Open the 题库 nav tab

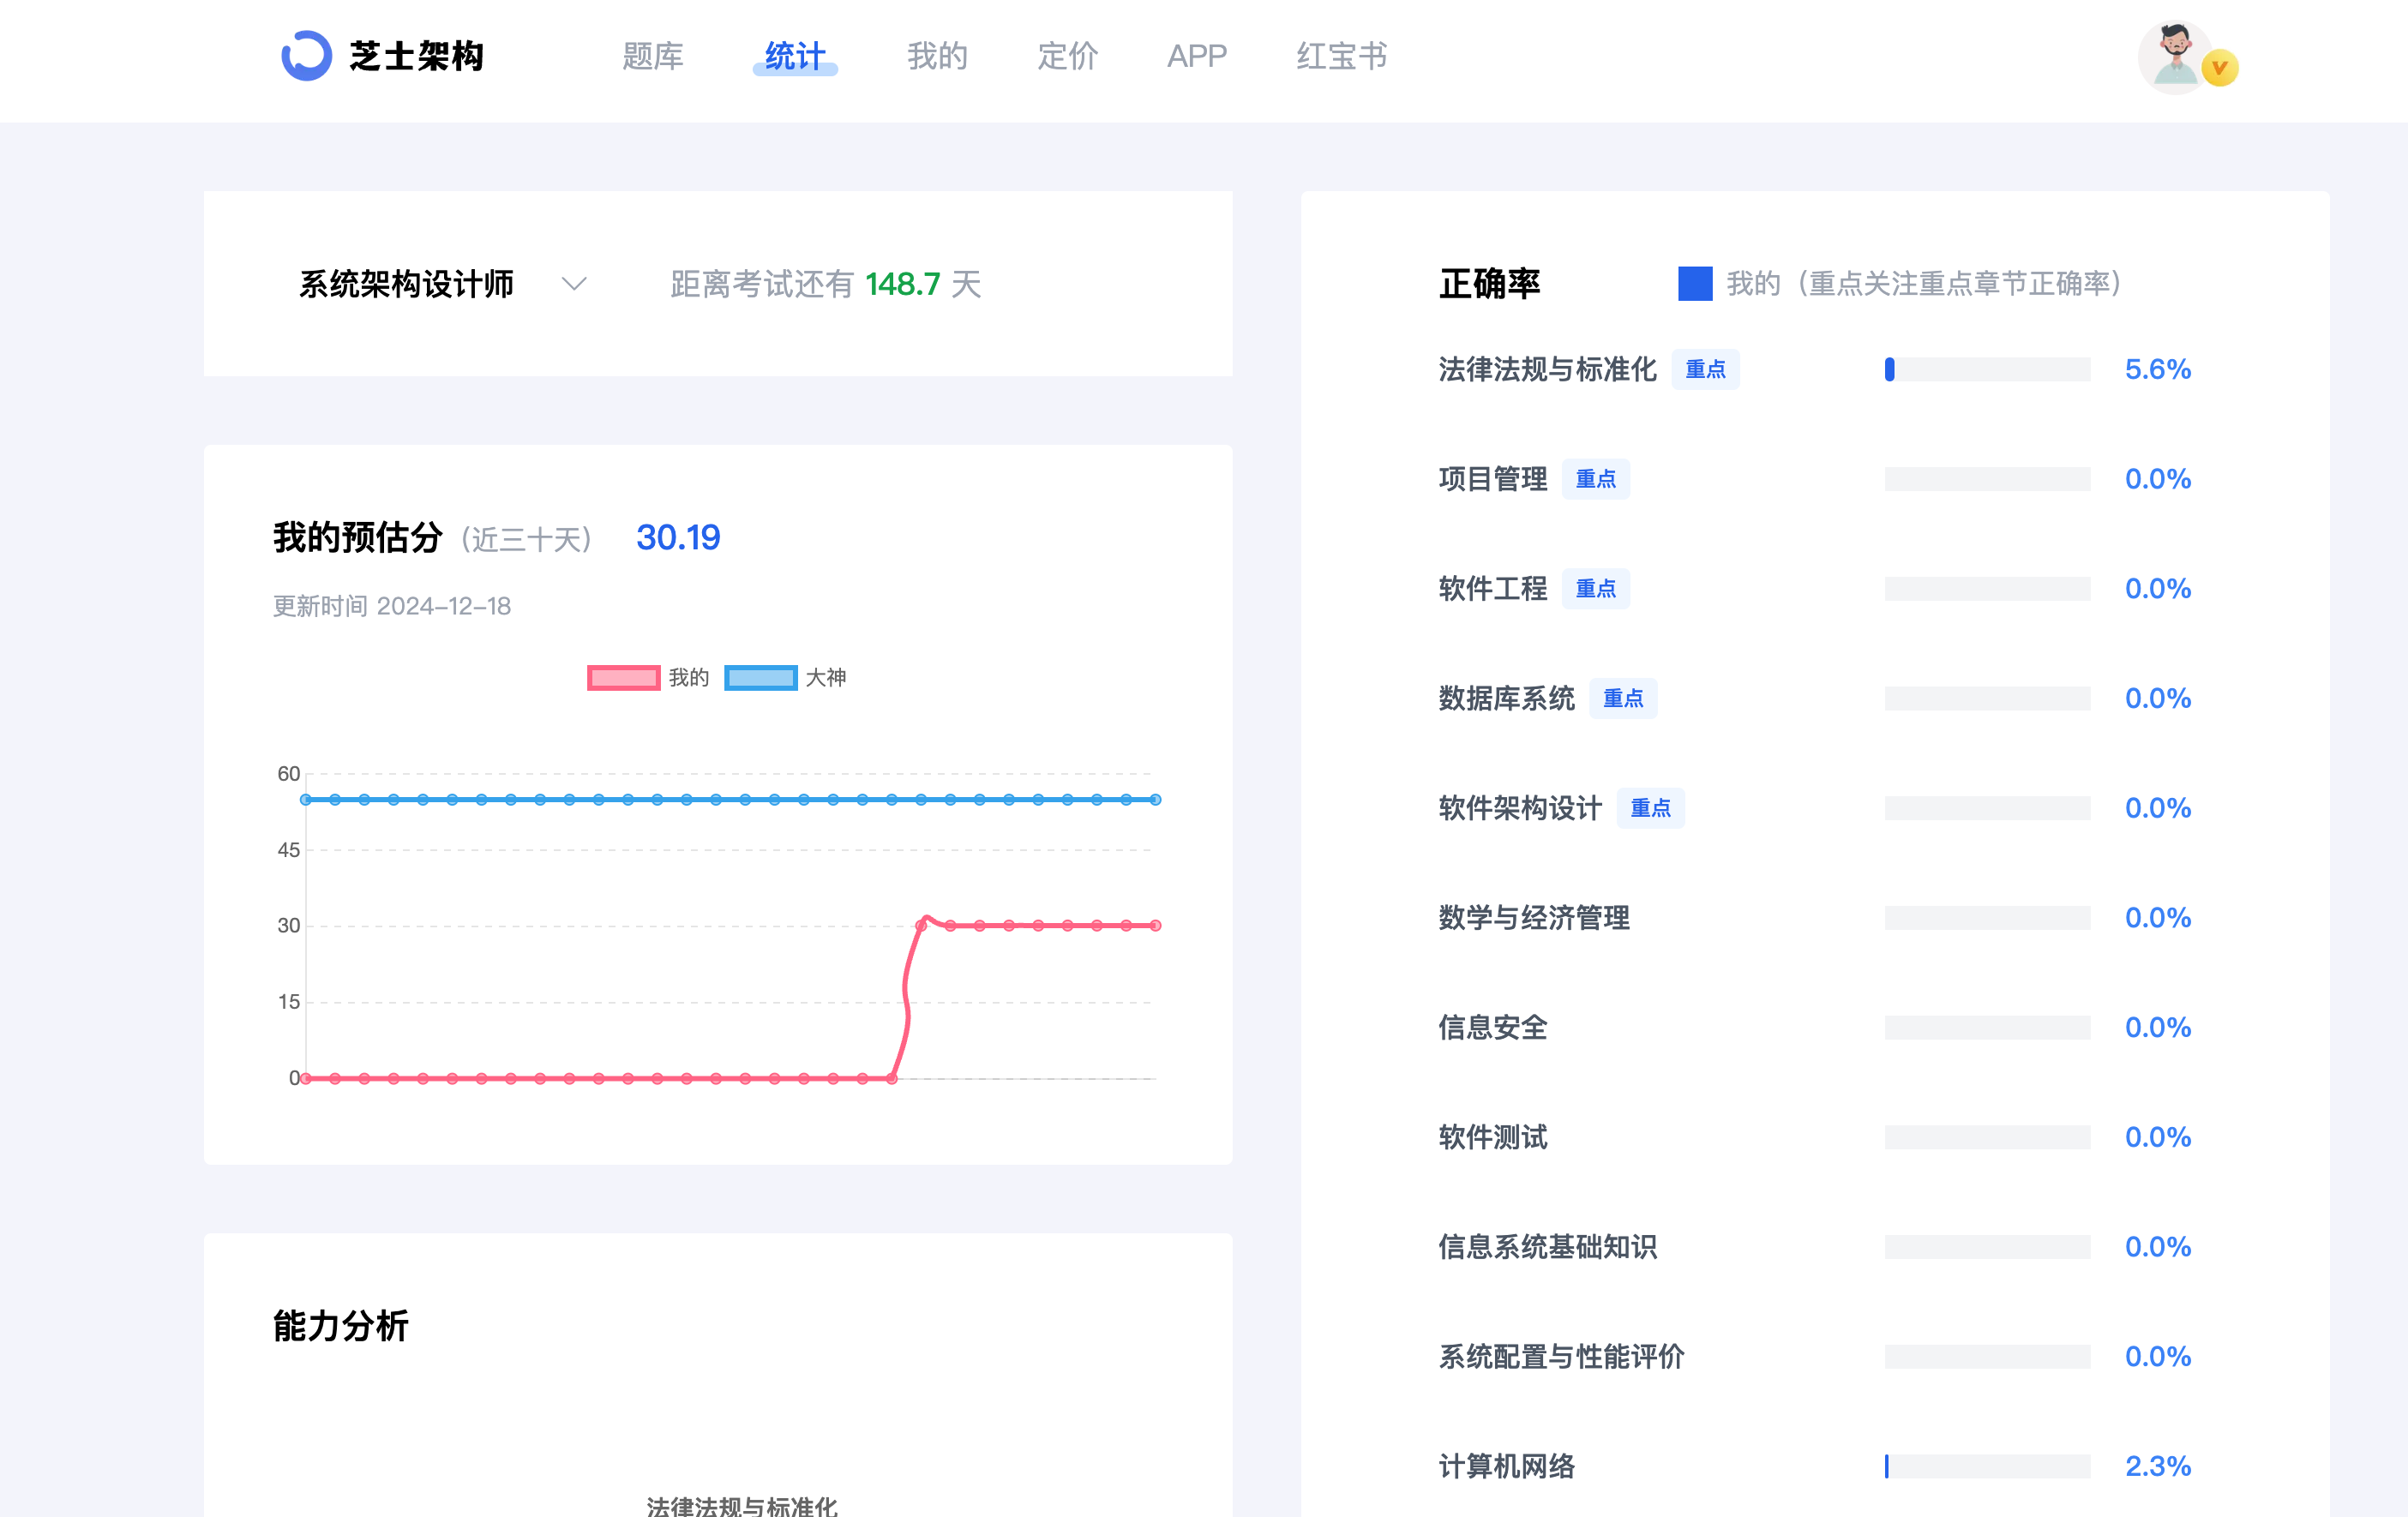(x=652, y=56)
